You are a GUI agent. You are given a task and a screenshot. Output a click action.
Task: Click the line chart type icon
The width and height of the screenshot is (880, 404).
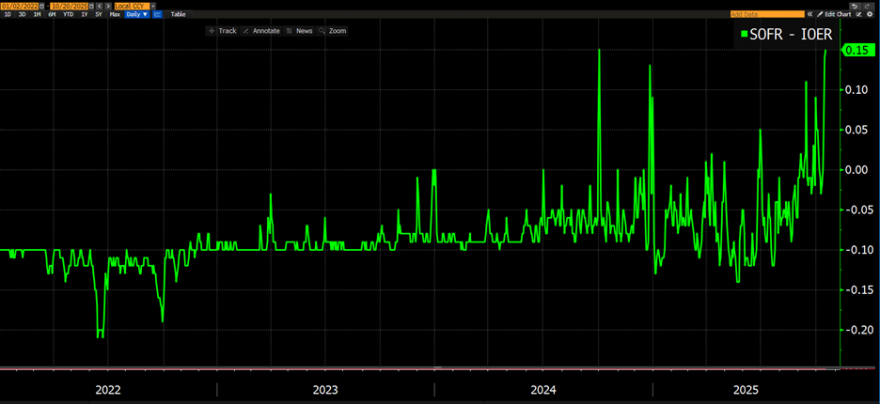pyautogui.click(x=158, y=14)
